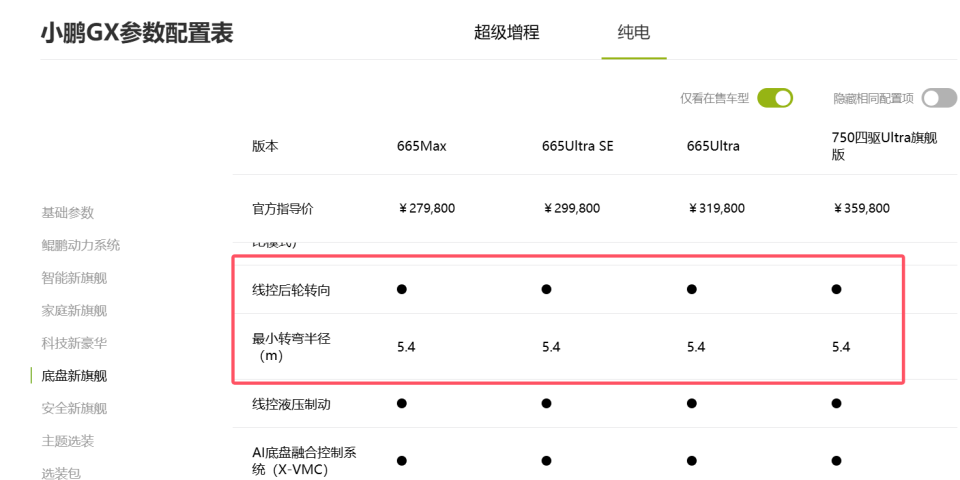Go to 智能新旗舰 section

coord(74,278)
